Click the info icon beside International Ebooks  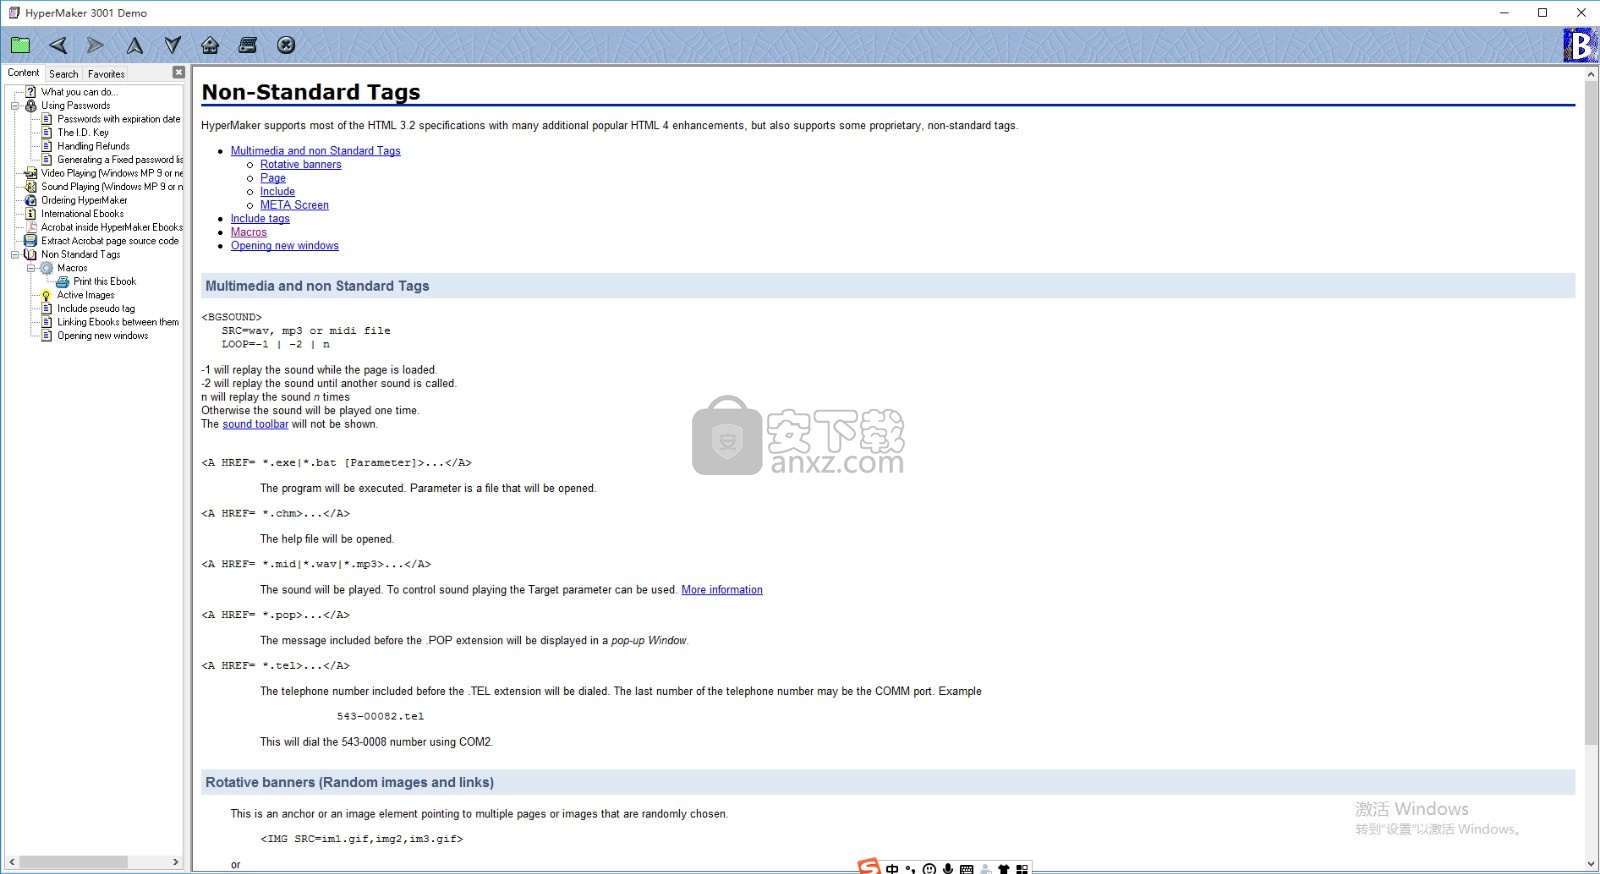tap(31, 213)
